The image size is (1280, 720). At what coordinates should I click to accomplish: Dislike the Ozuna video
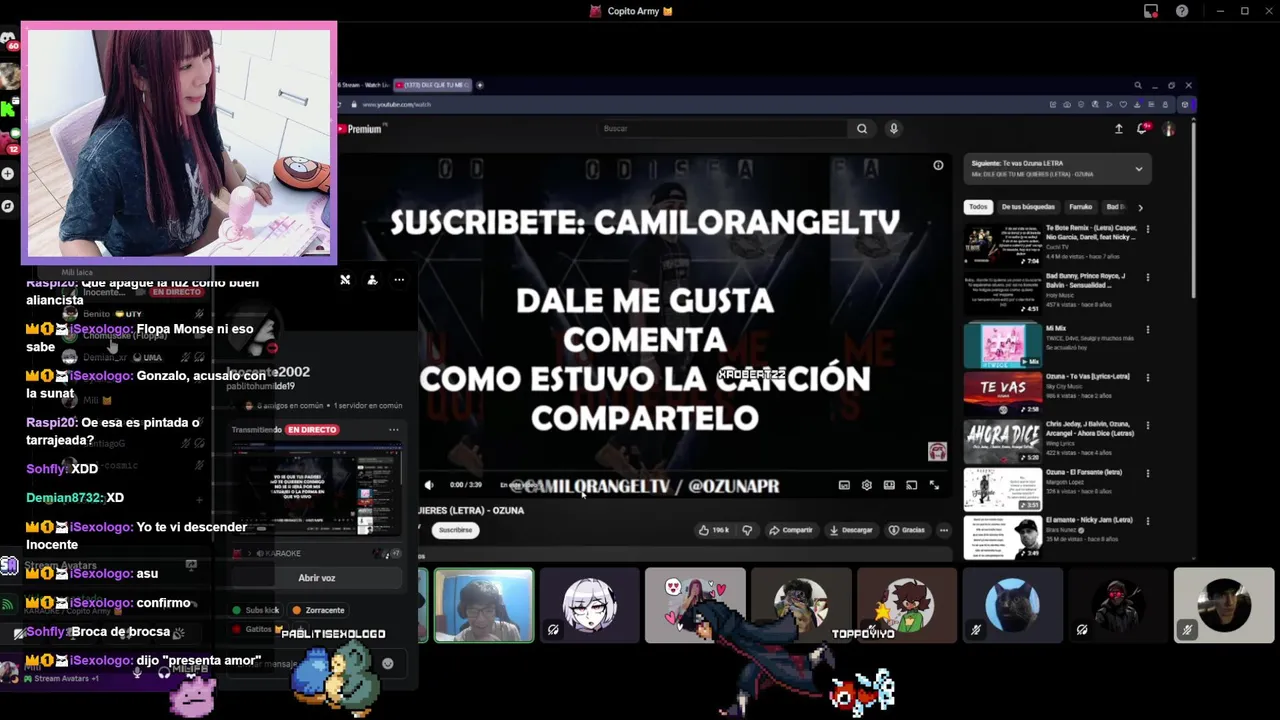pos(747,530)
